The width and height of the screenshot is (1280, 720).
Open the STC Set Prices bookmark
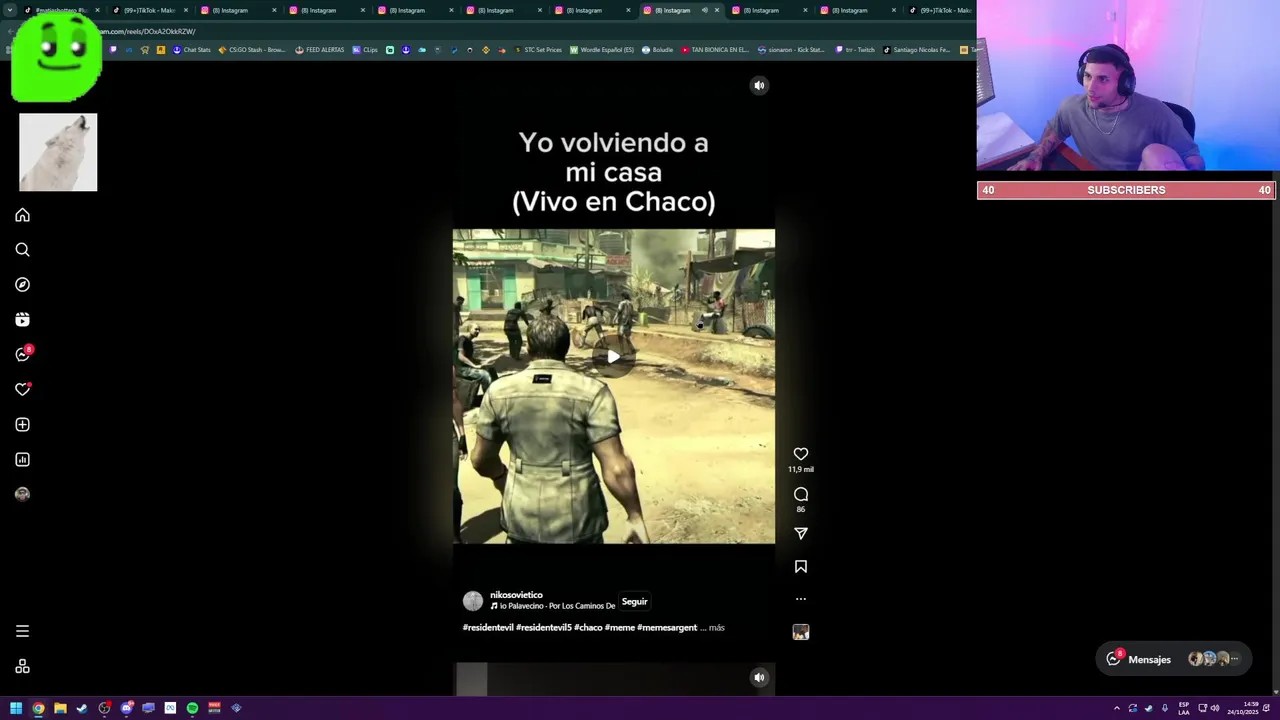(x=538, y=50)
